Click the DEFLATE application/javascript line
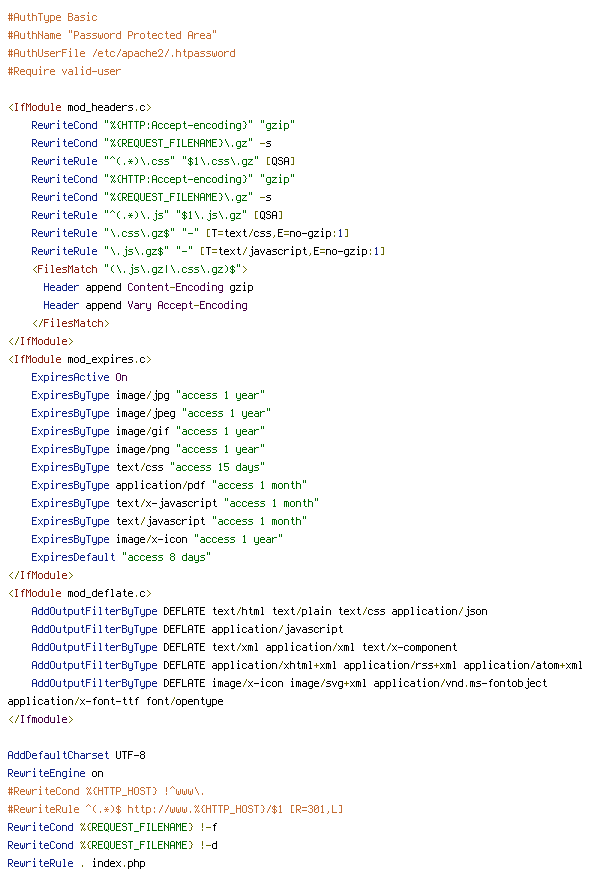Screen dimensions: 600x880 tap(187, 629)
